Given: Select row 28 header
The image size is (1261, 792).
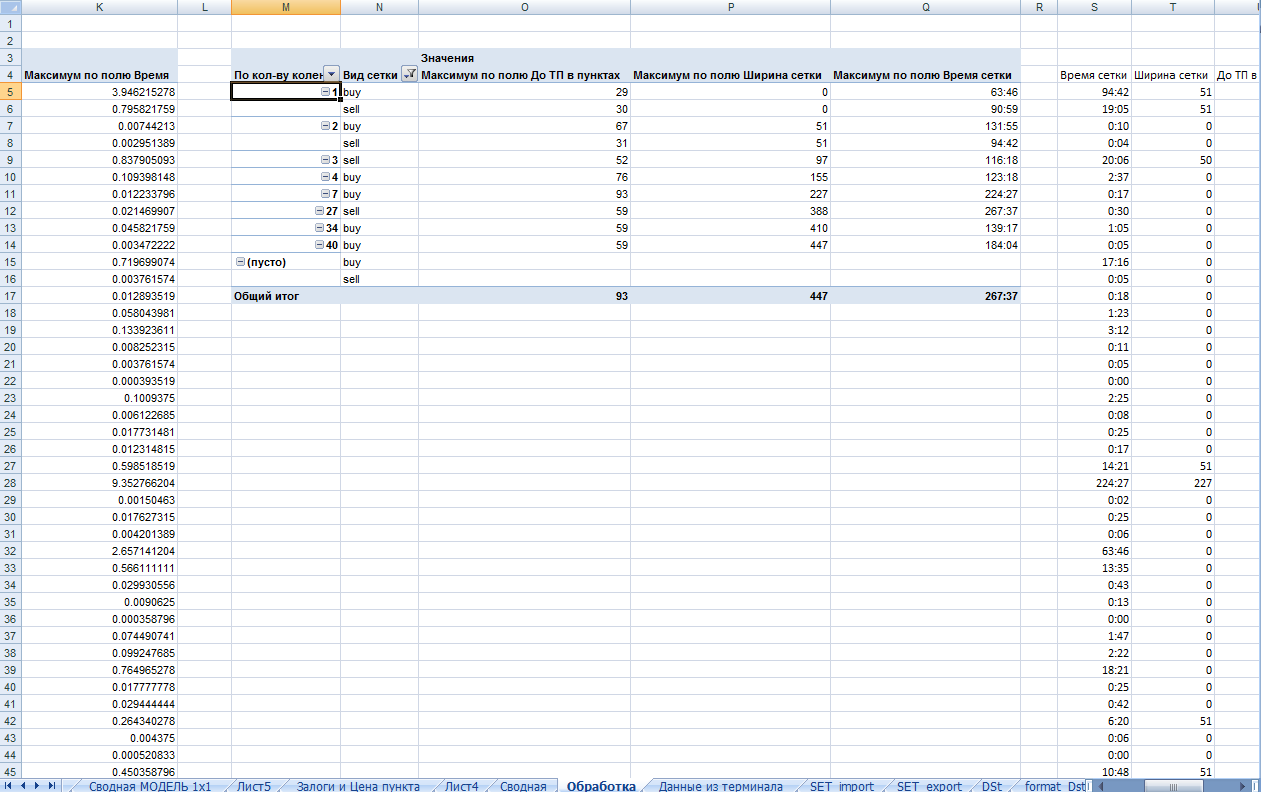Looking at the screenshot, I should point(10,483).
